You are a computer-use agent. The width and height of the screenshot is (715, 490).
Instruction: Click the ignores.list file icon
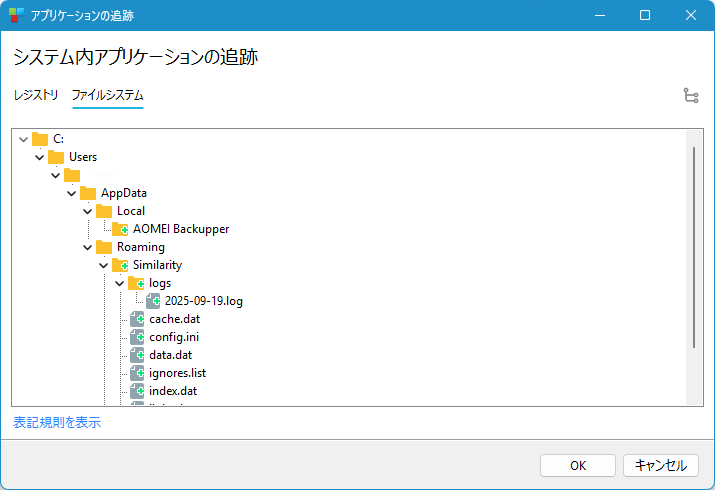click(136, 373)
